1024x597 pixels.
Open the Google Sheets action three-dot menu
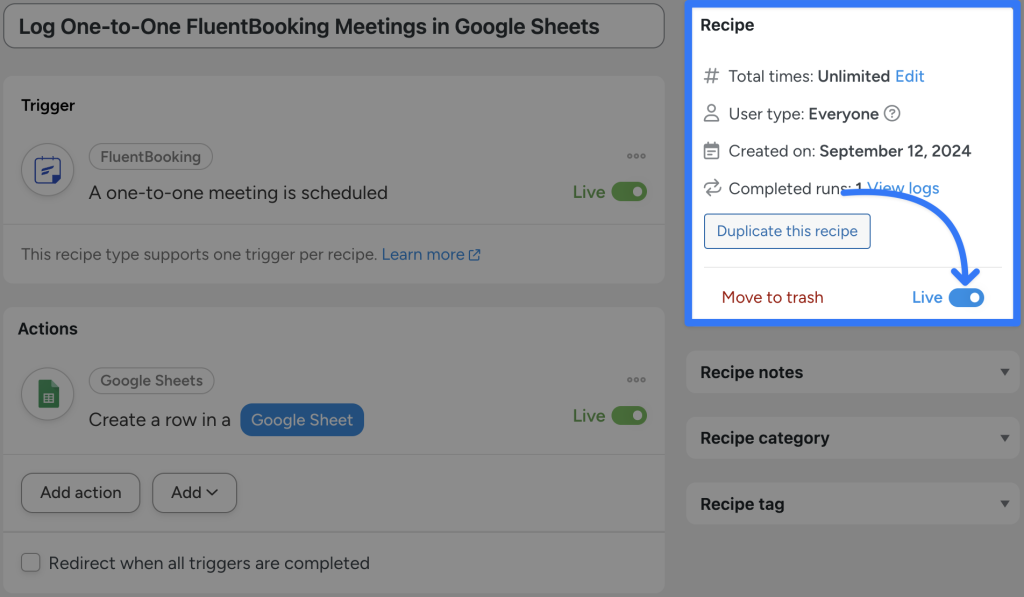coord(636,380)
